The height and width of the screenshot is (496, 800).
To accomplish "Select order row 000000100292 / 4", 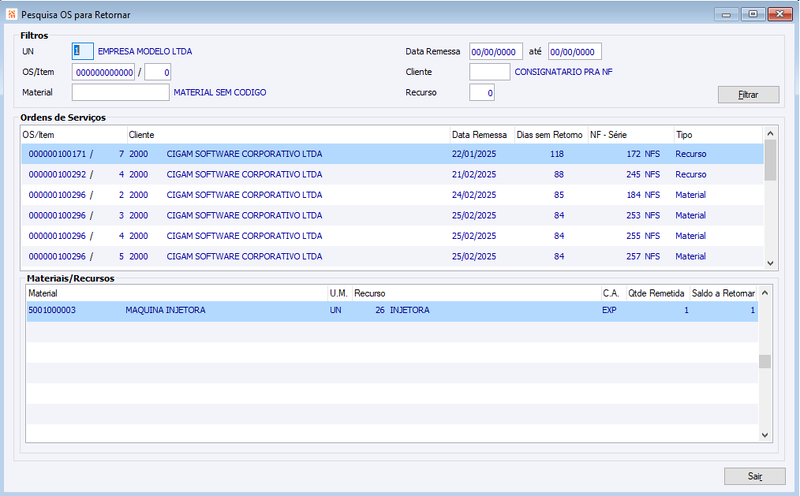I will pyautogui.click(x=392, y=175).
